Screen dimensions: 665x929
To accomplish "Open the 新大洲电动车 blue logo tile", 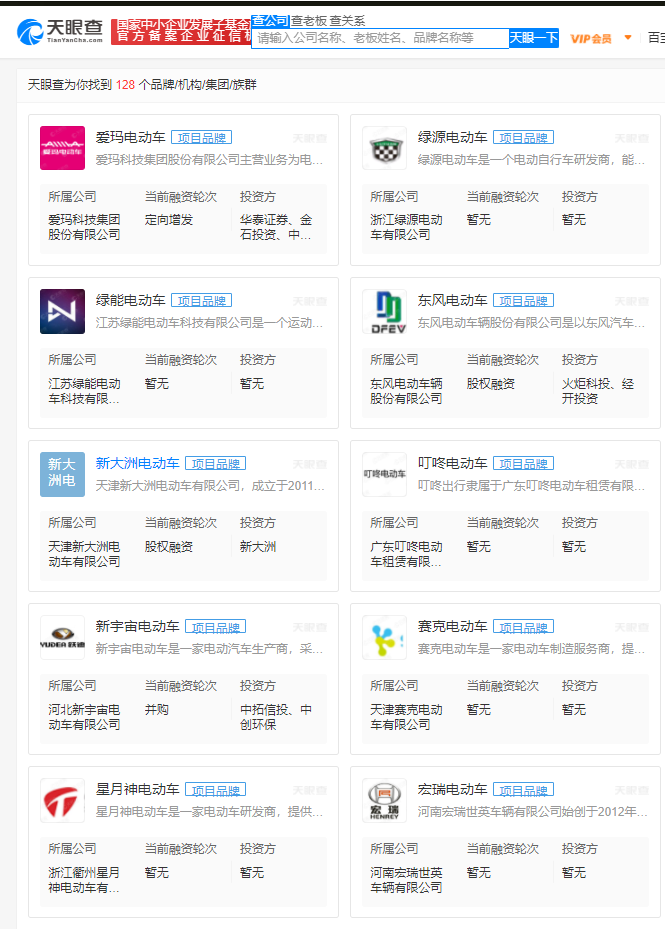I will point(62,474).
